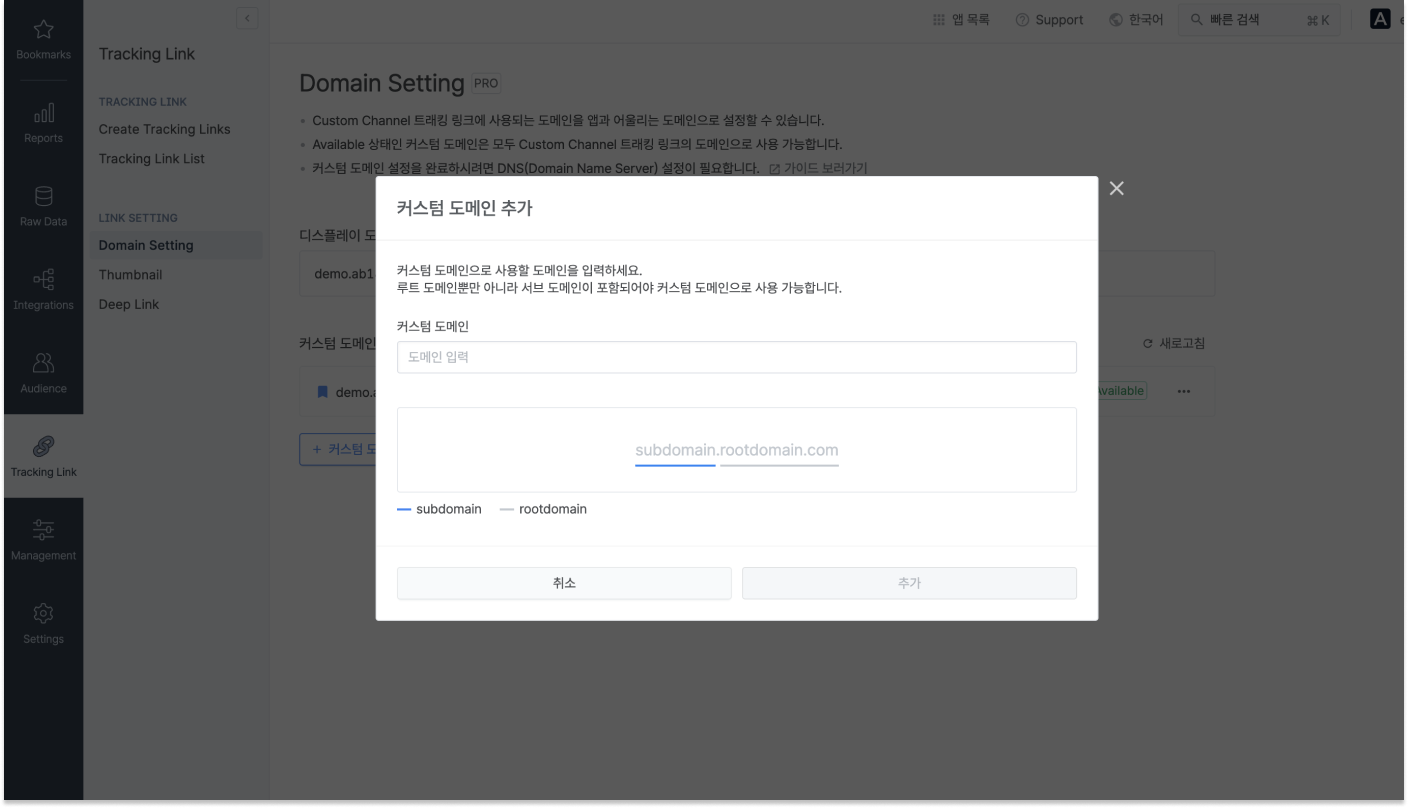1408x808 pixels.
Task: Click the 추가 add button
Action: (x=909, y=583)
